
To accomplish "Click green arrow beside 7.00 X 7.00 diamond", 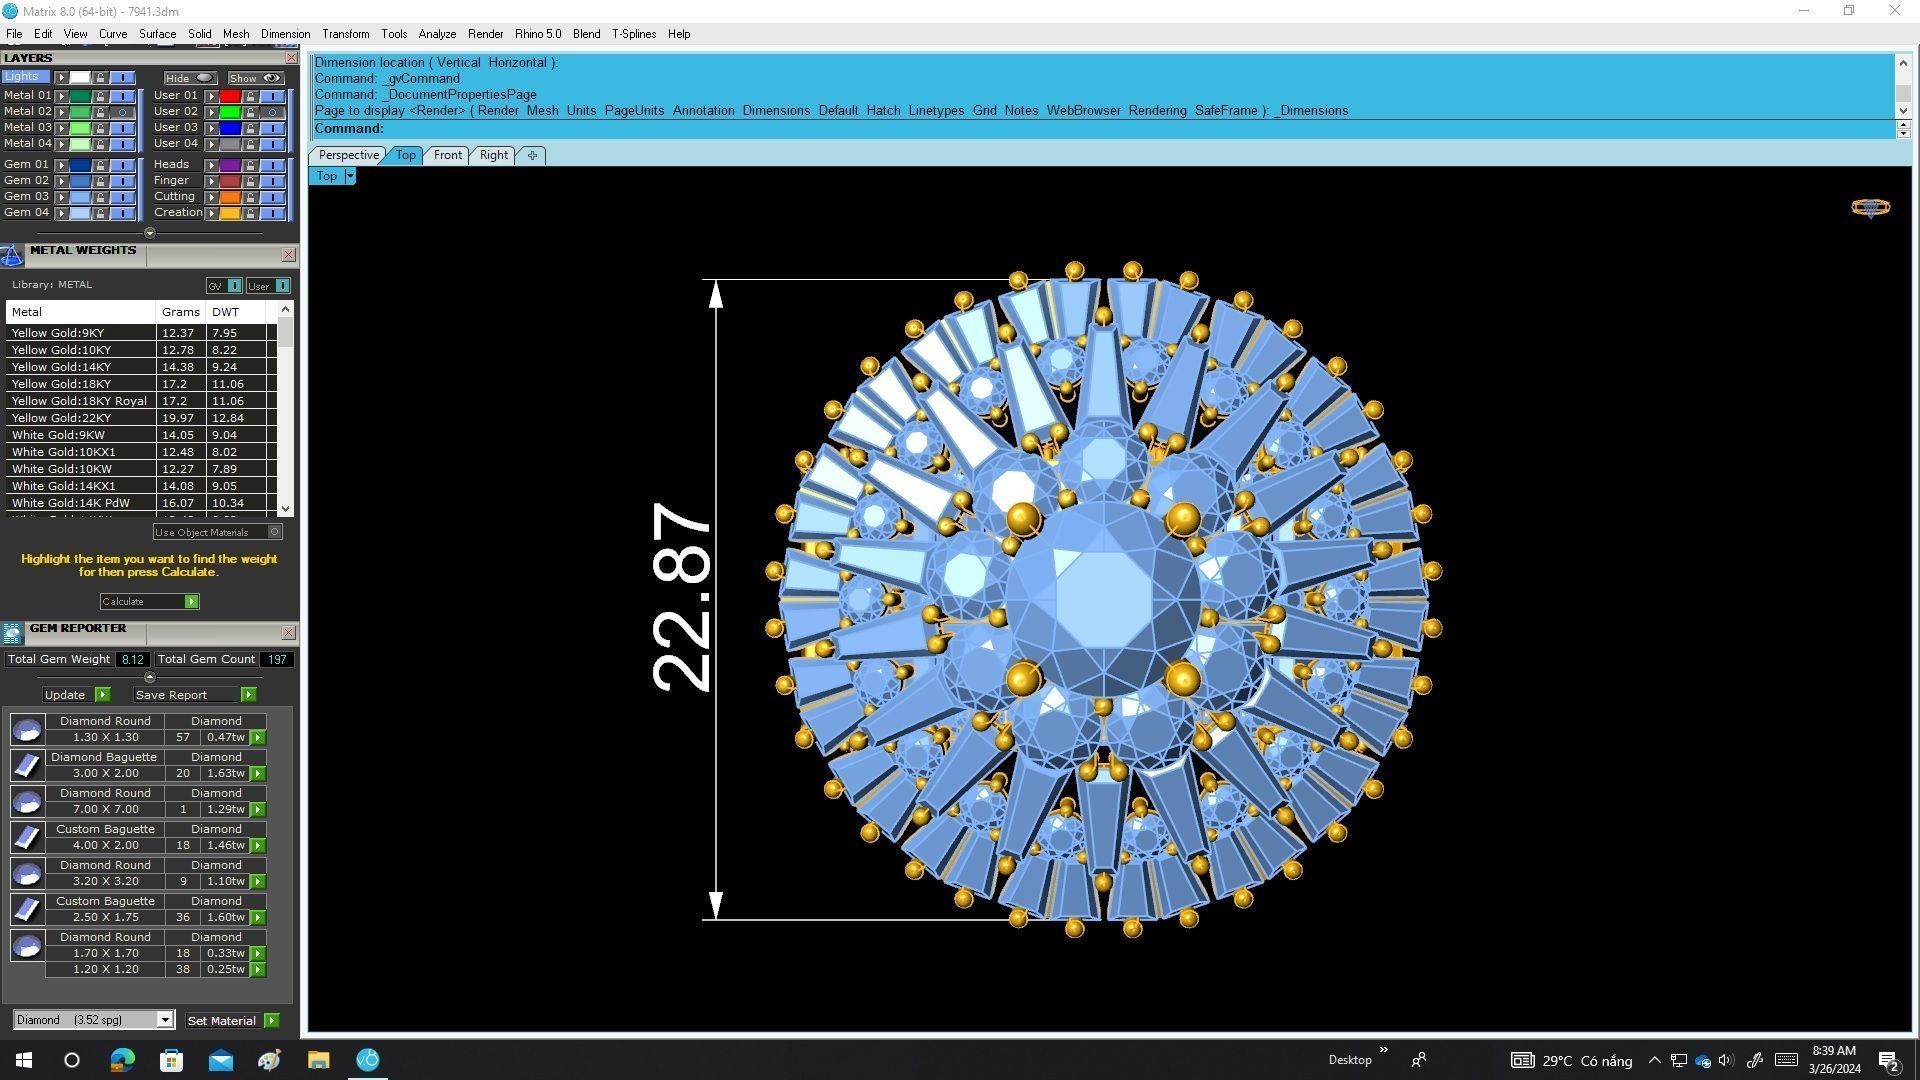I will (258, 810).
